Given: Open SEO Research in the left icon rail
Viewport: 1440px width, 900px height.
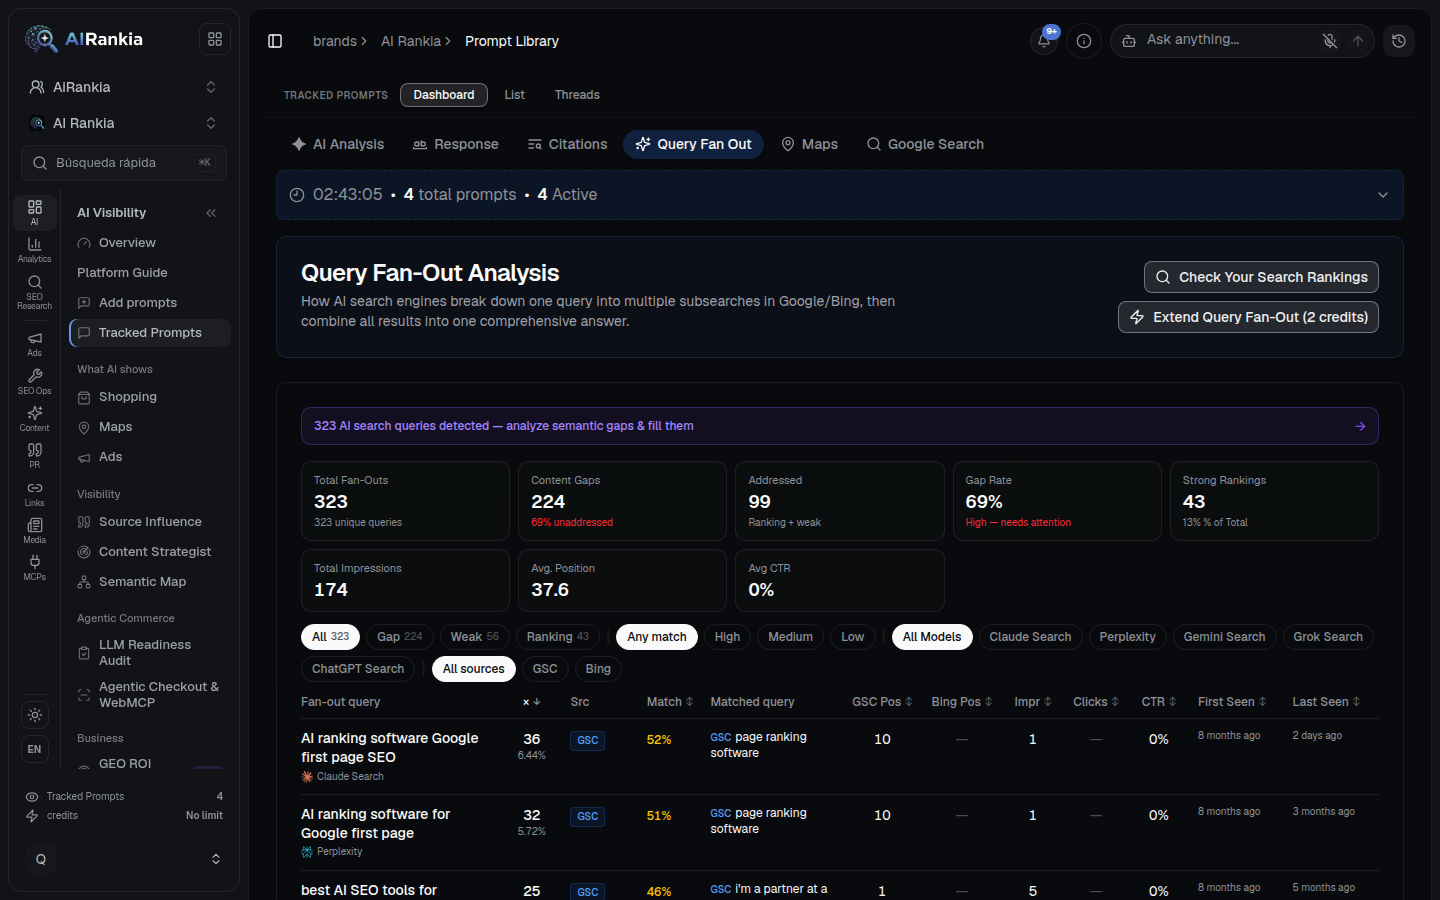Looking at the screenshot, I should [x=34, y=293].
